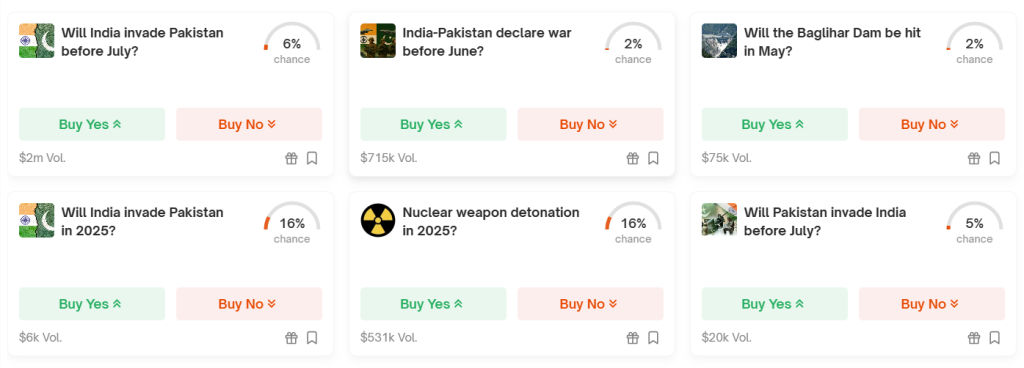Gift the Nuclear weapon detonation market
1024x368 pixels.
(x=632, y=337)
